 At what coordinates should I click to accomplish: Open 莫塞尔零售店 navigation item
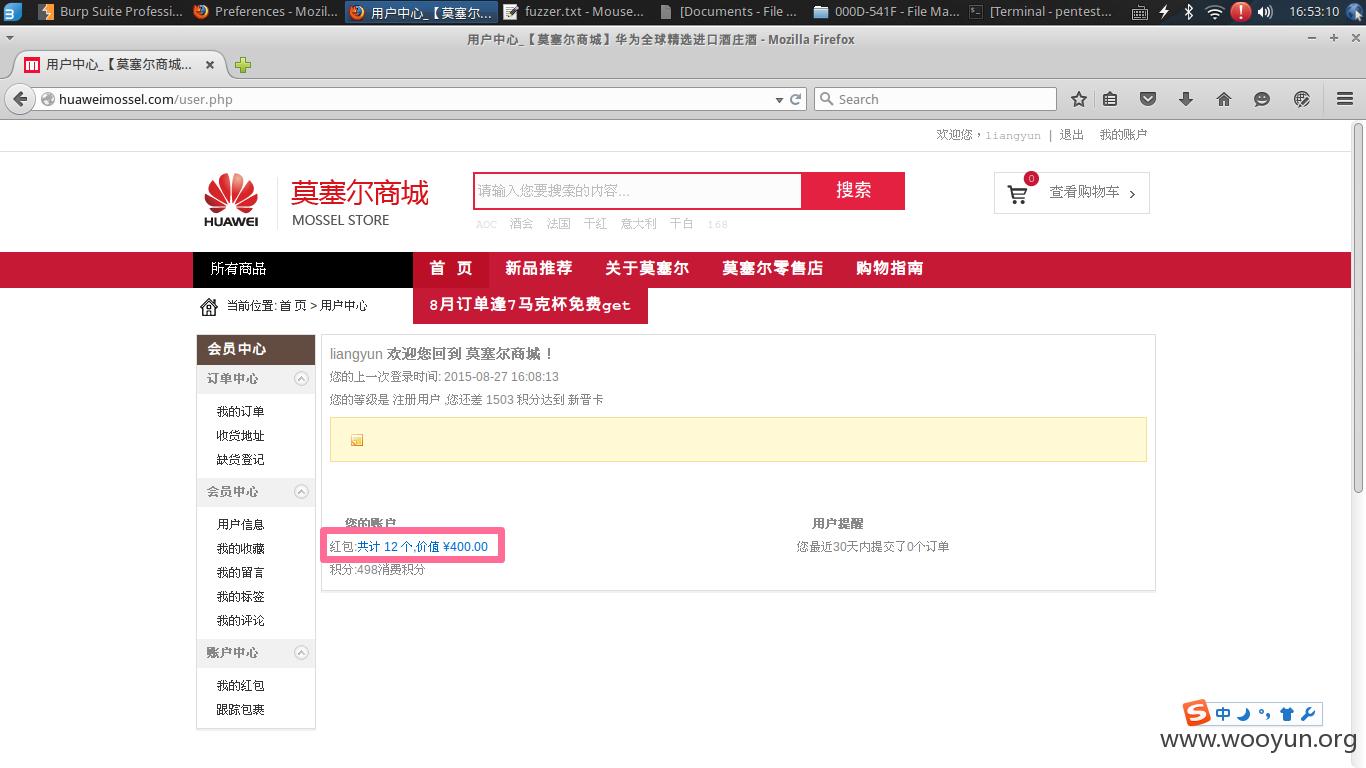coord(773,268)
